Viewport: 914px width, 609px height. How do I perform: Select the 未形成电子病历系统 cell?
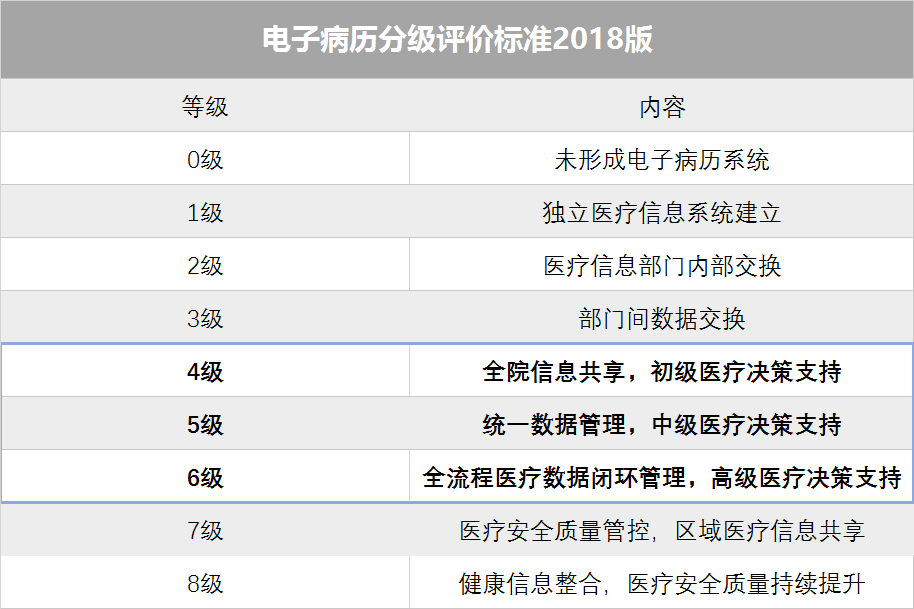click(662, 160)
